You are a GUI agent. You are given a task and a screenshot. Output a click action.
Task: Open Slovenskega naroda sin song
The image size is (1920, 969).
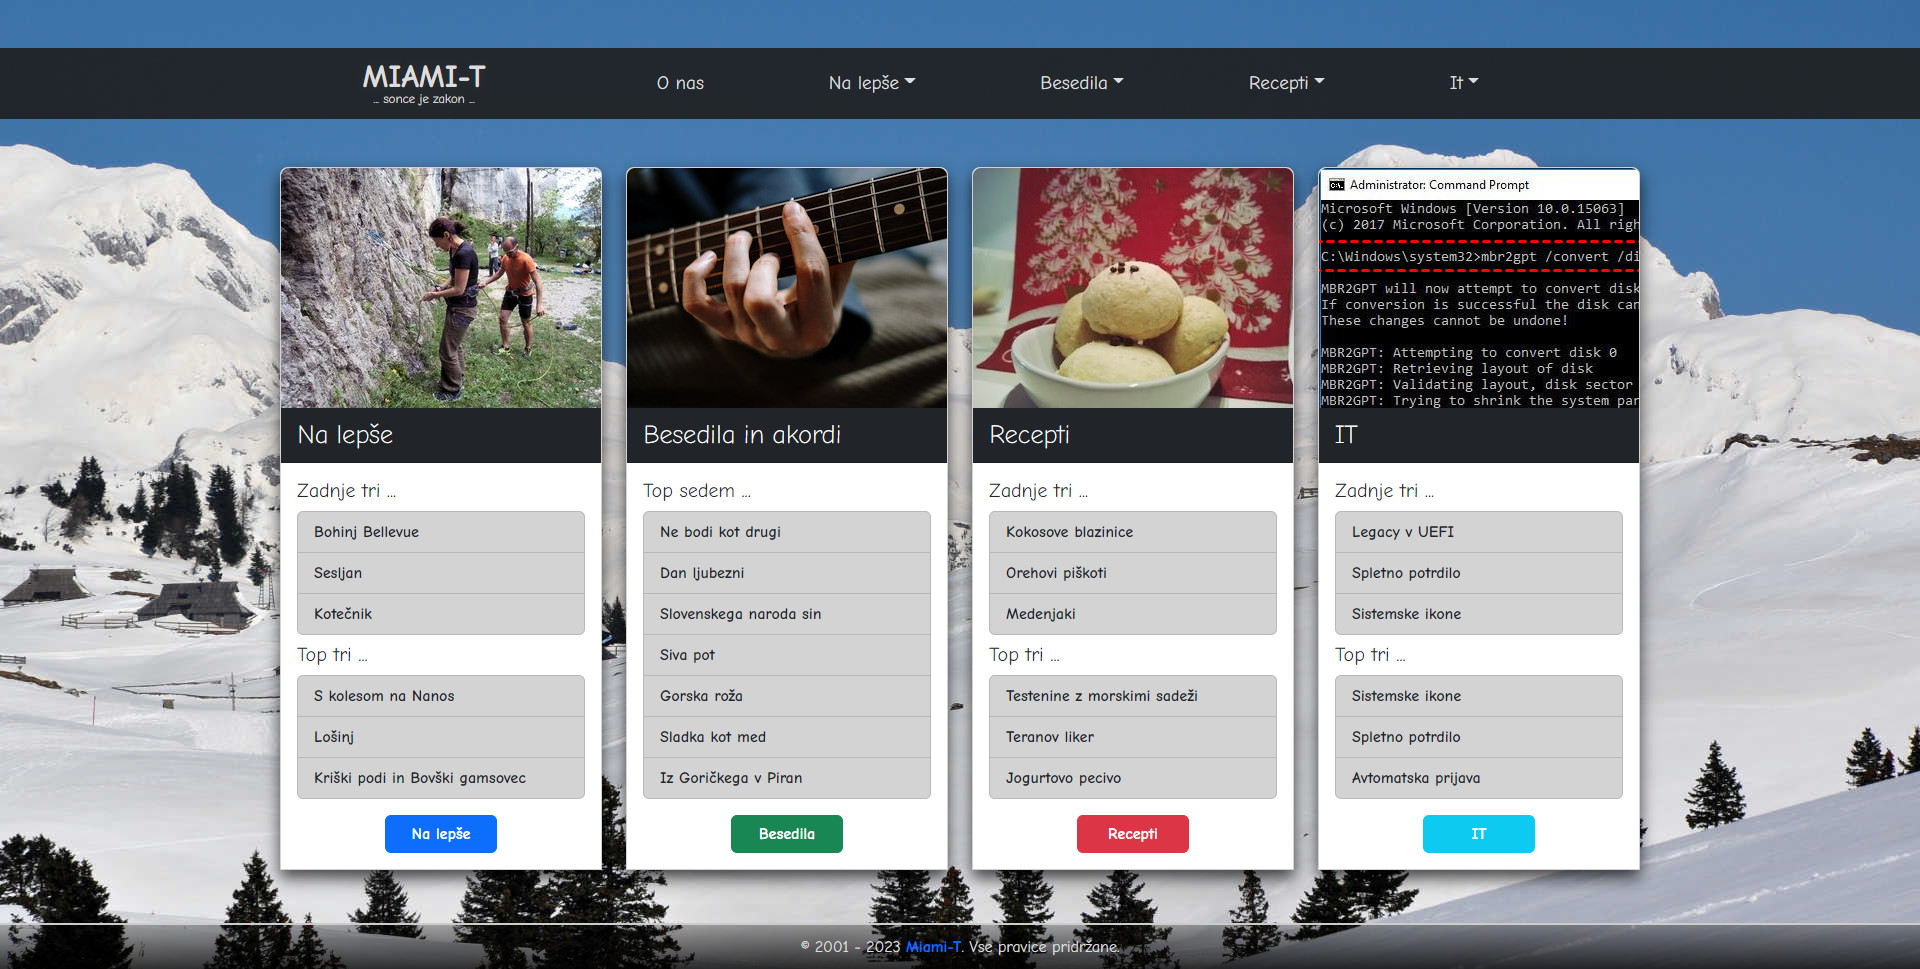787,614
